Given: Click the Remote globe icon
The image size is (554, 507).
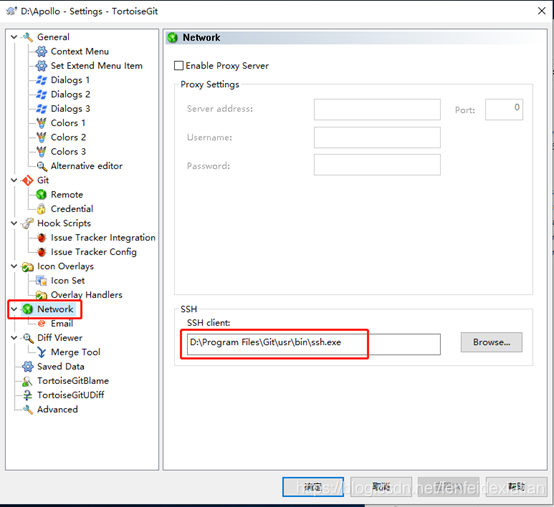Looking at the screenshot, I should point(41,195).
